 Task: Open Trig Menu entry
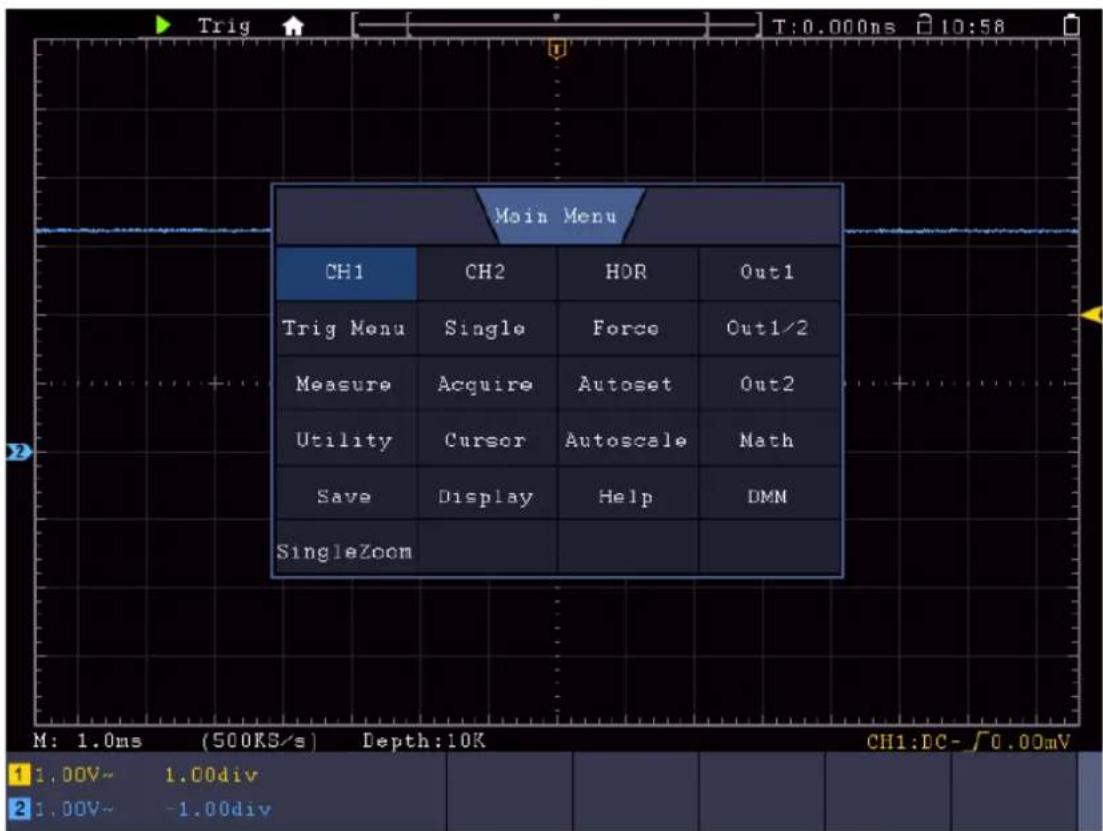click(x=345, y=329)
